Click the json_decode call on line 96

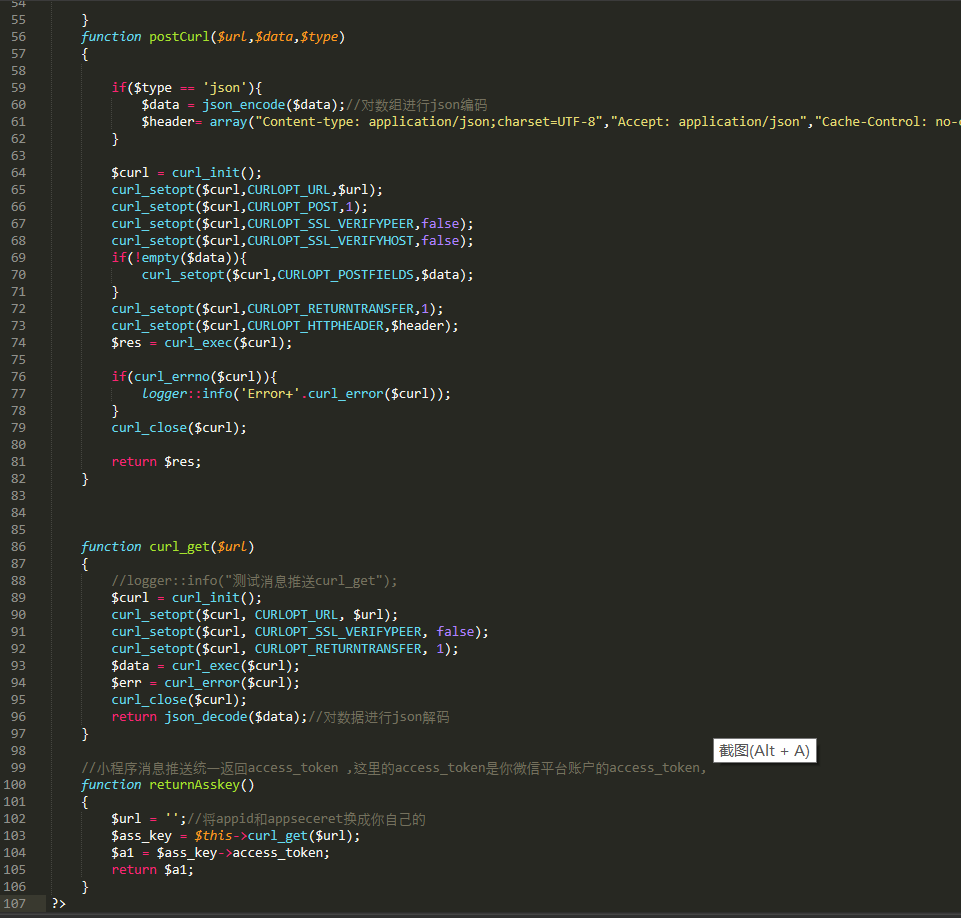click(205, 717)
